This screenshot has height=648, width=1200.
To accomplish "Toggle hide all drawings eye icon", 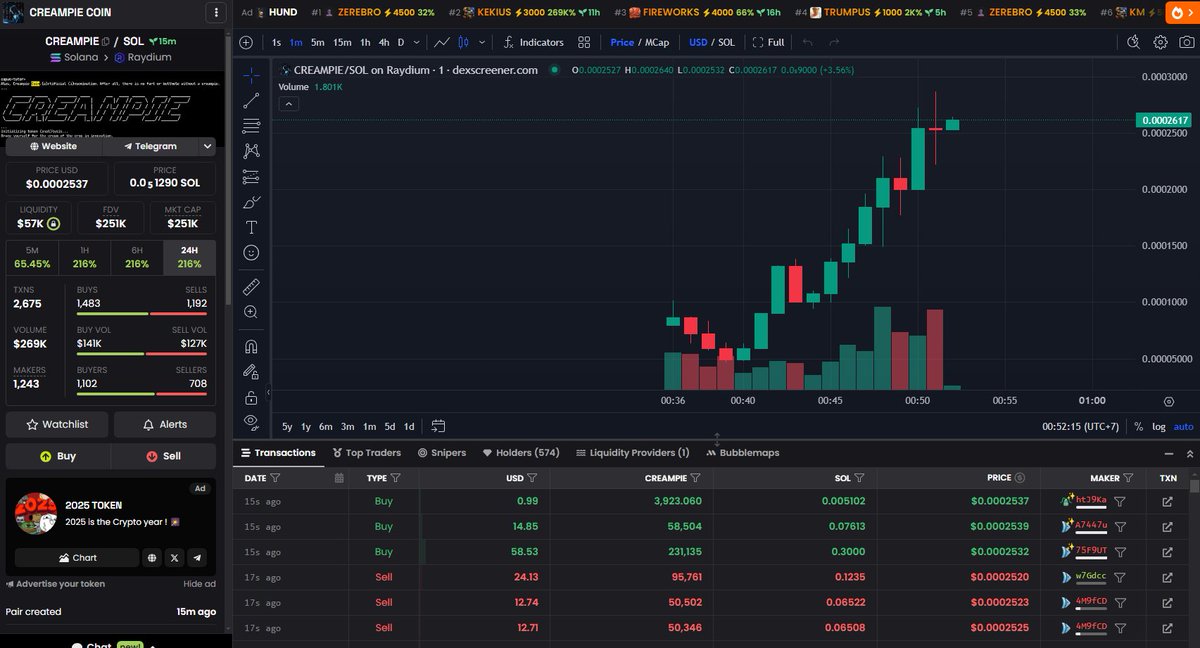I will 251,421.
